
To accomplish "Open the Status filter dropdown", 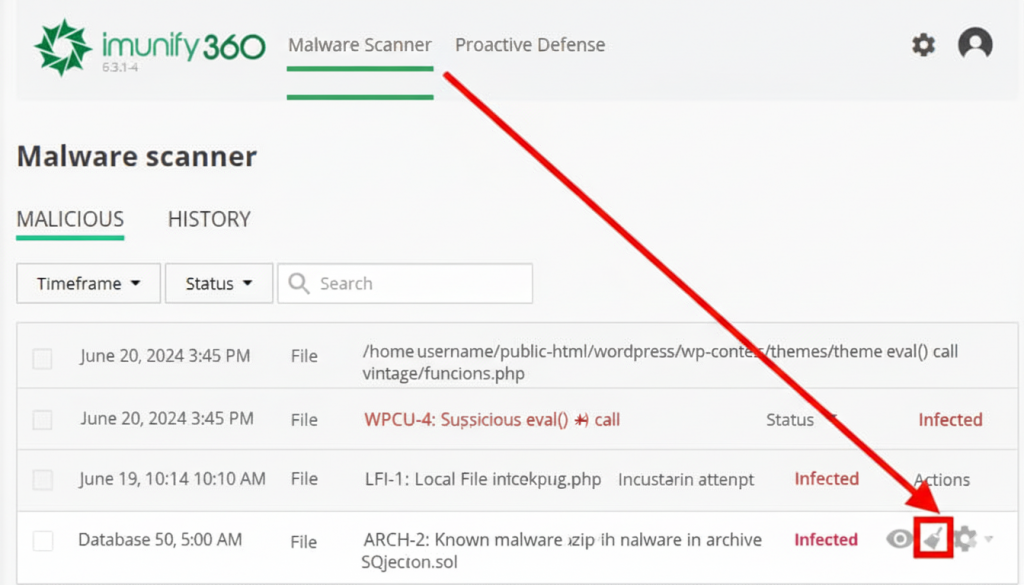I will tap(218, 283).
